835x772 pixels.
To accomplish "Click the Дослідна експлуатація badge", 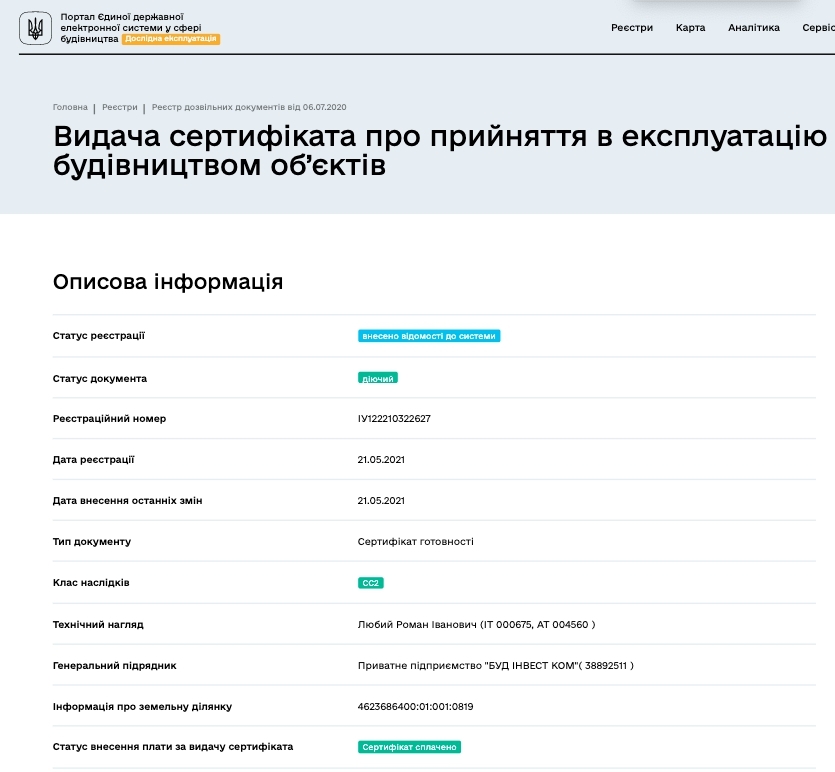I will [170, 39].
